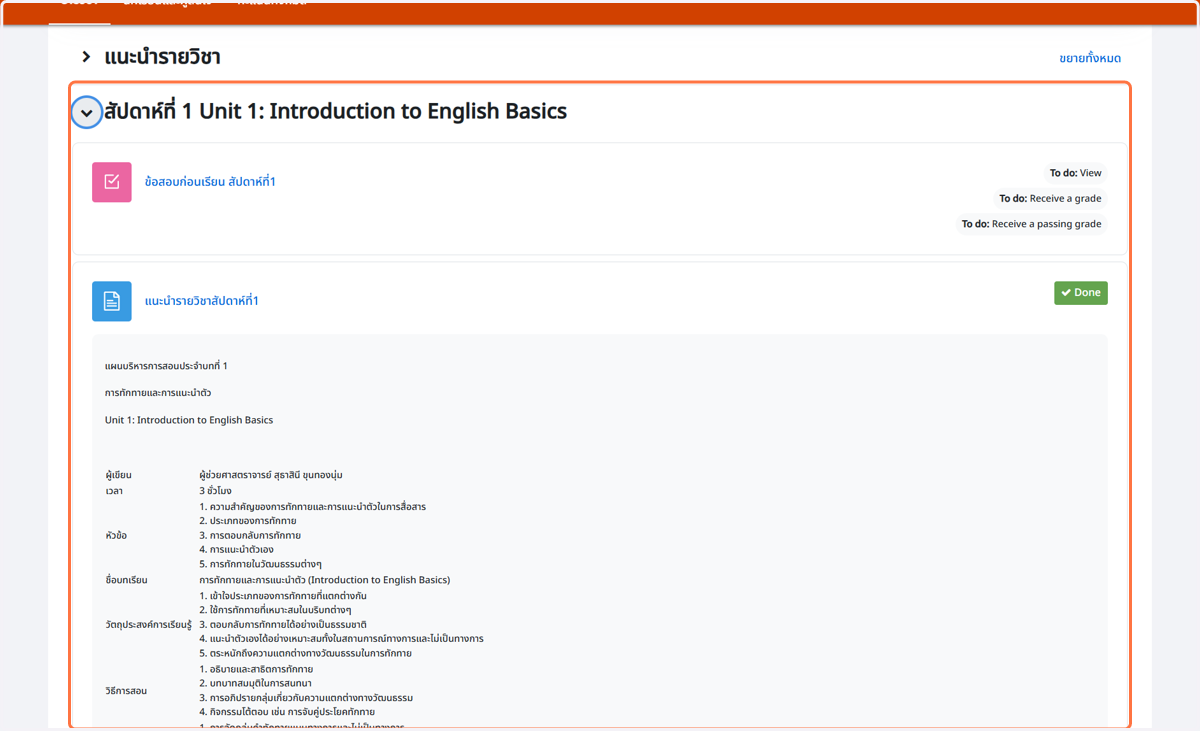The width and height of the screenshot is (1200, 731).
Task: Click the 'To do: Receive a grade' badge
Action: point(1051,198)
